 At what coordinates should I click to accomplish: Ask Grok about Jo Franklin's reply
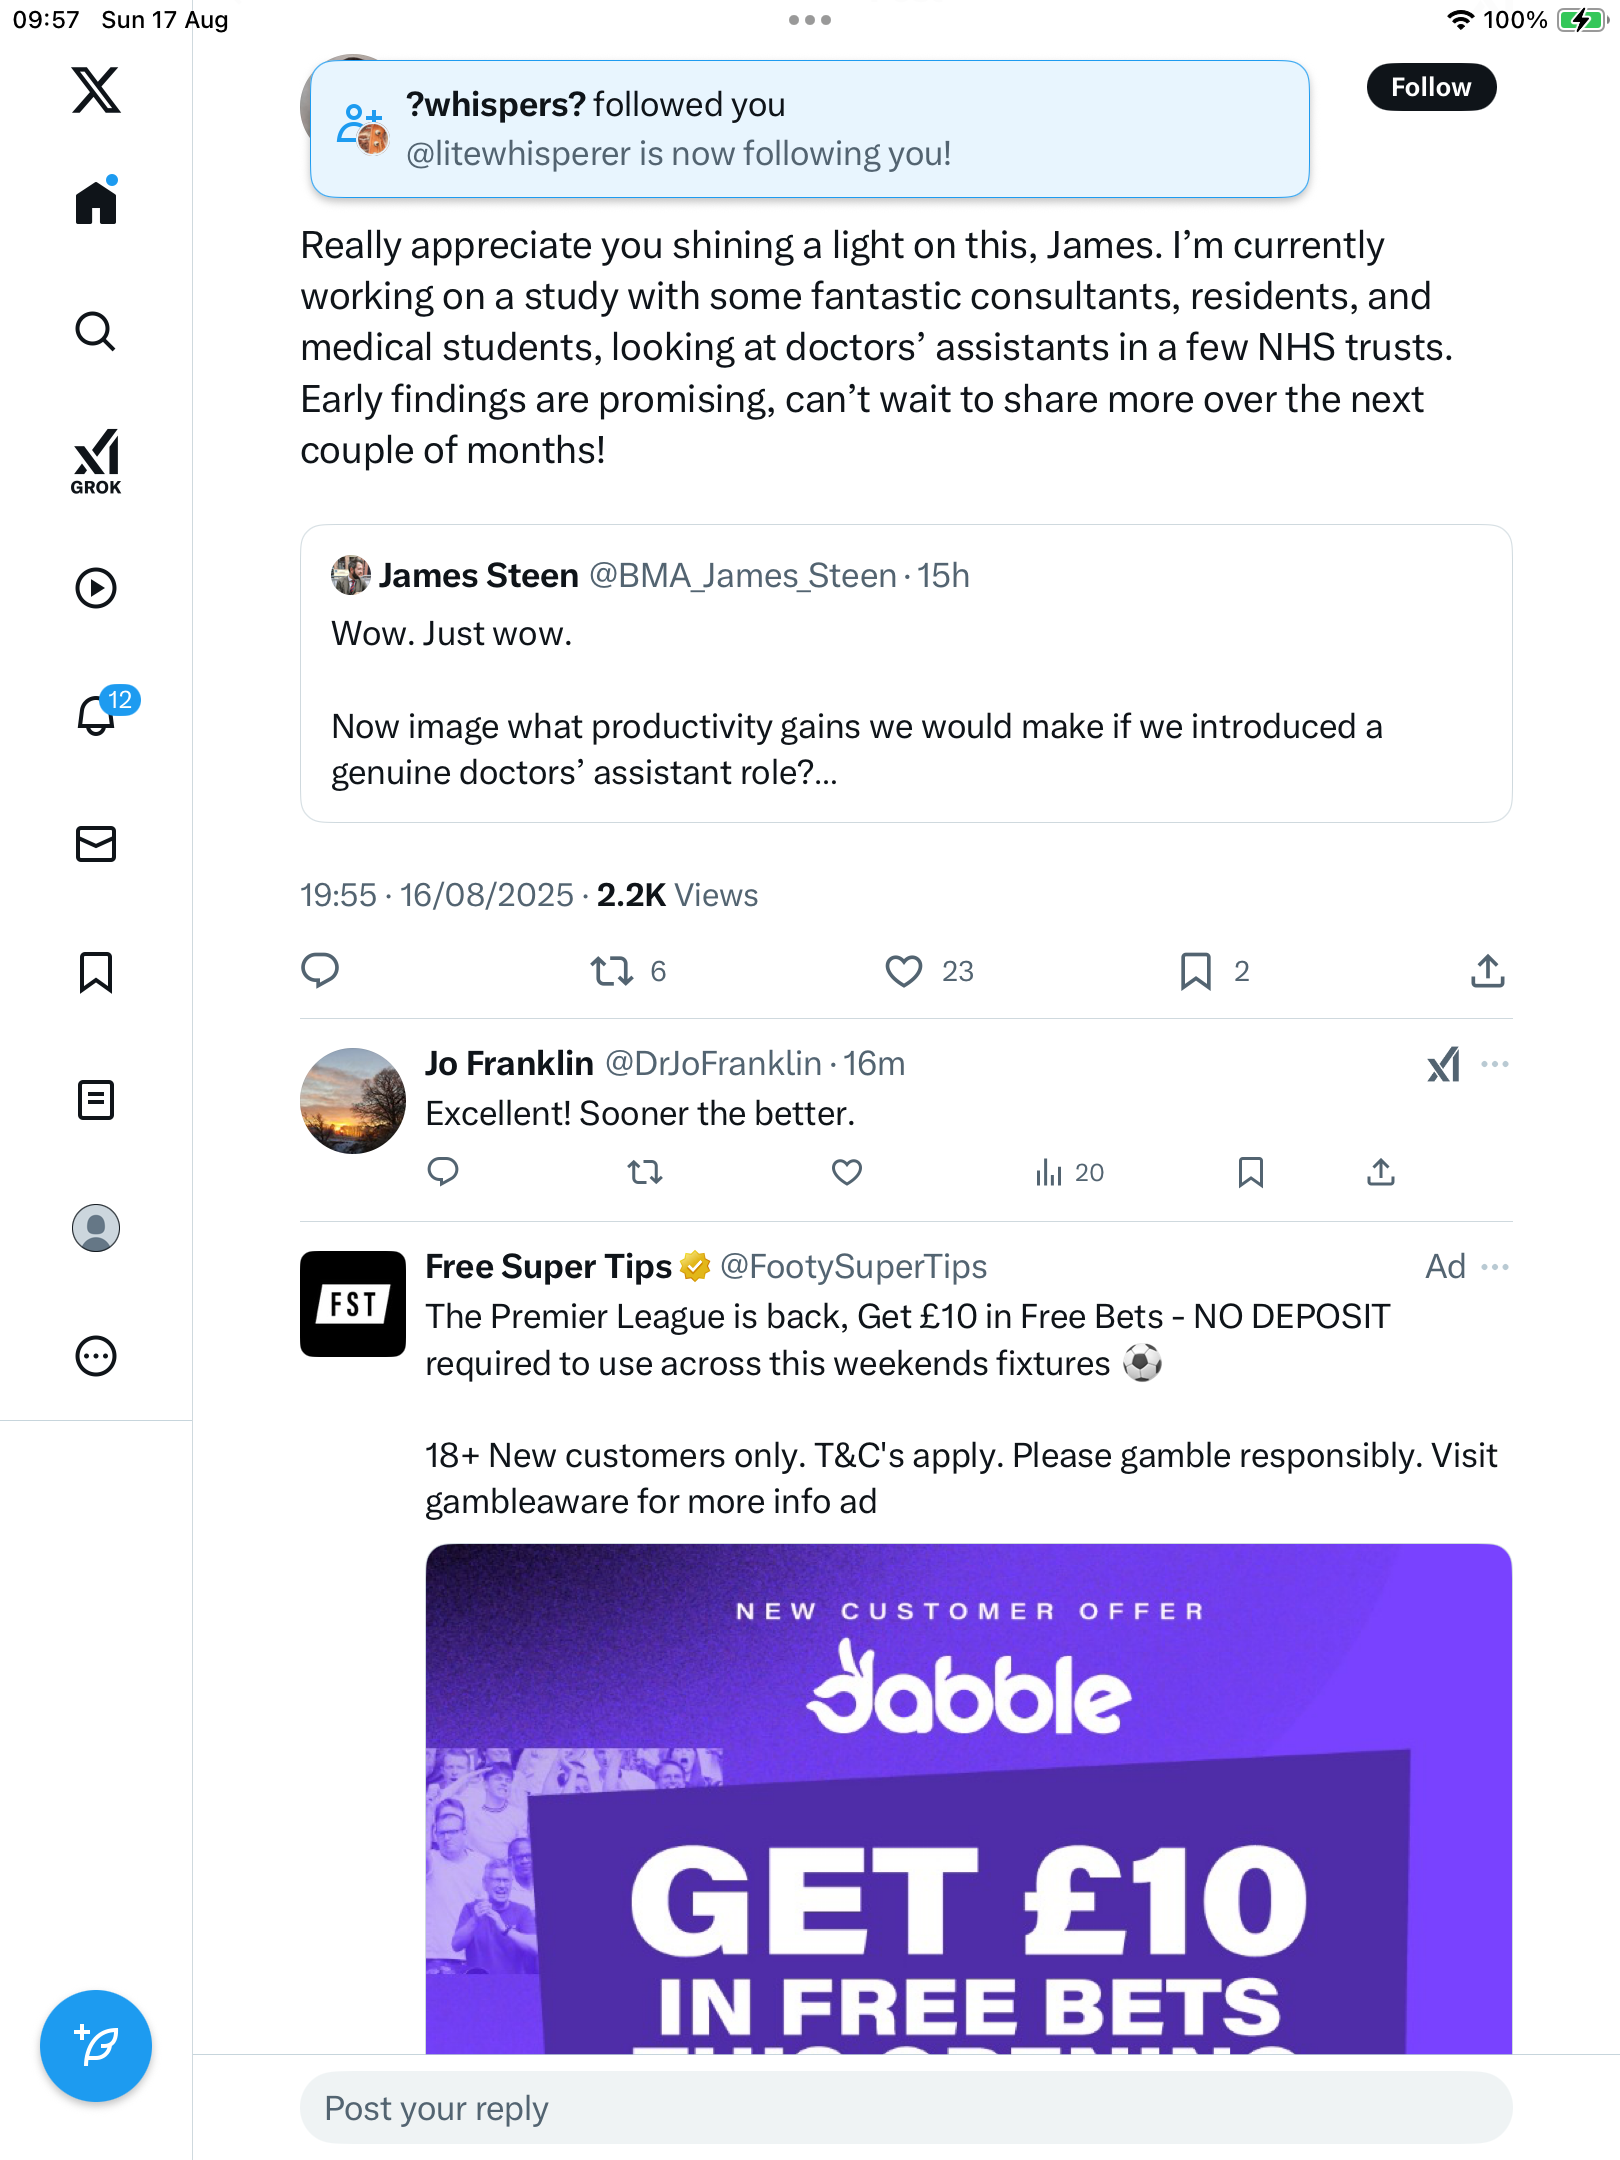[1444, 1065]
